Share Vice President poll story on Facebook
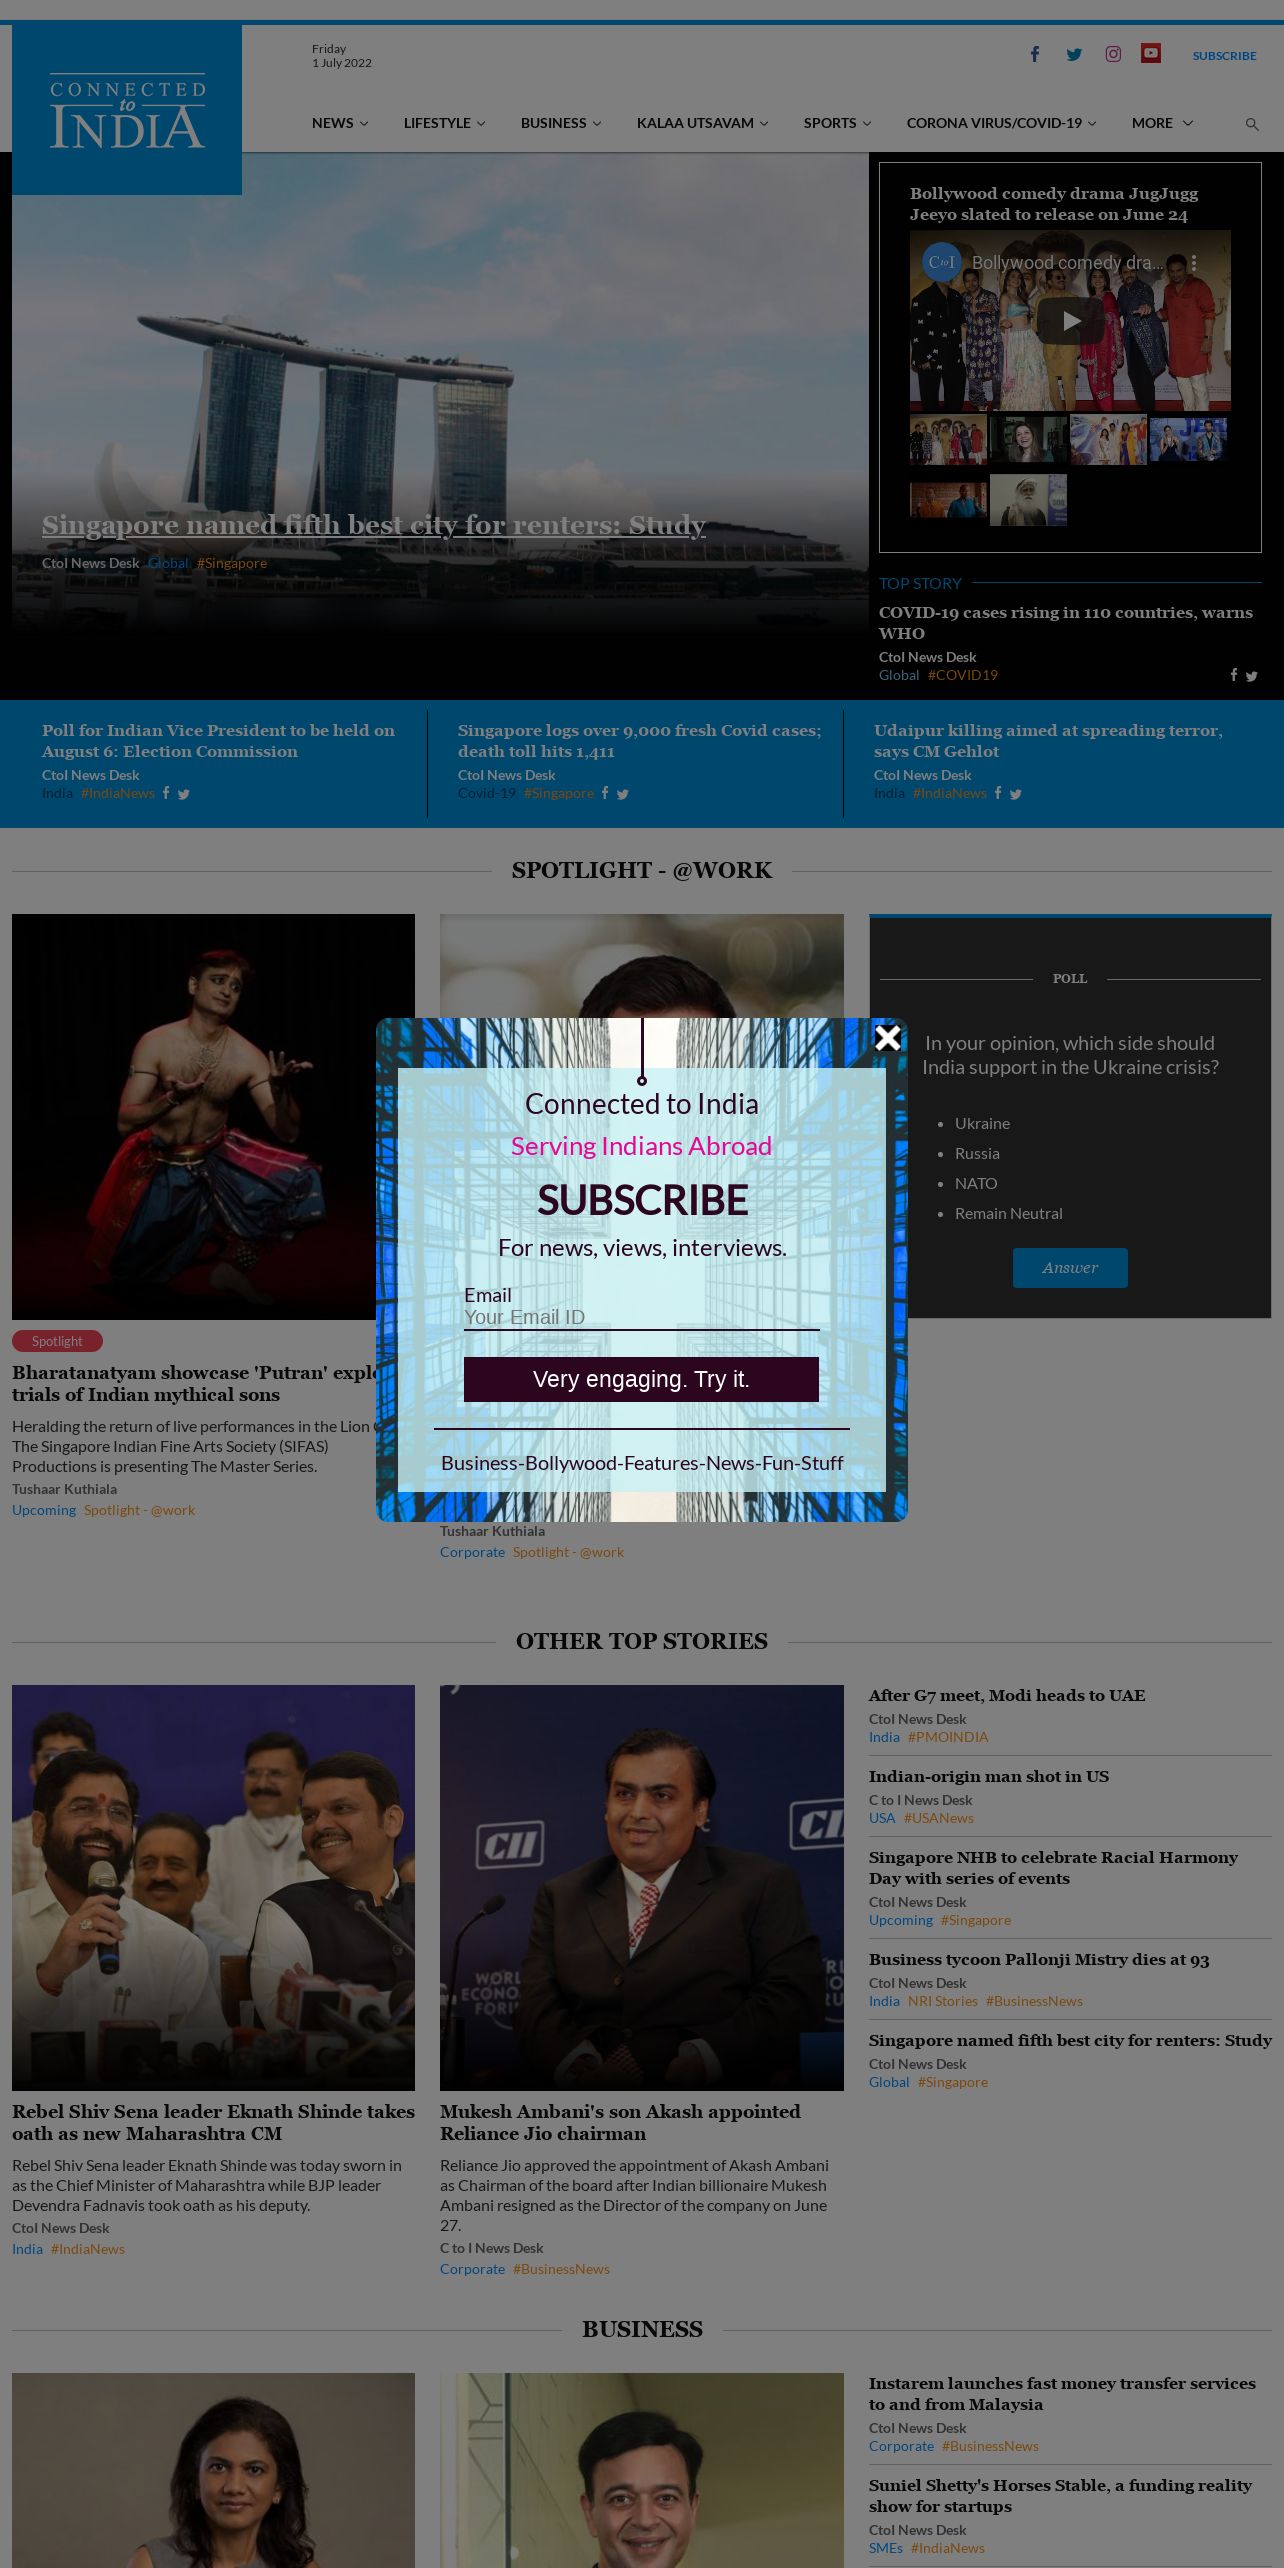This screenshot has height=2568, width=1284. (167, 793)
